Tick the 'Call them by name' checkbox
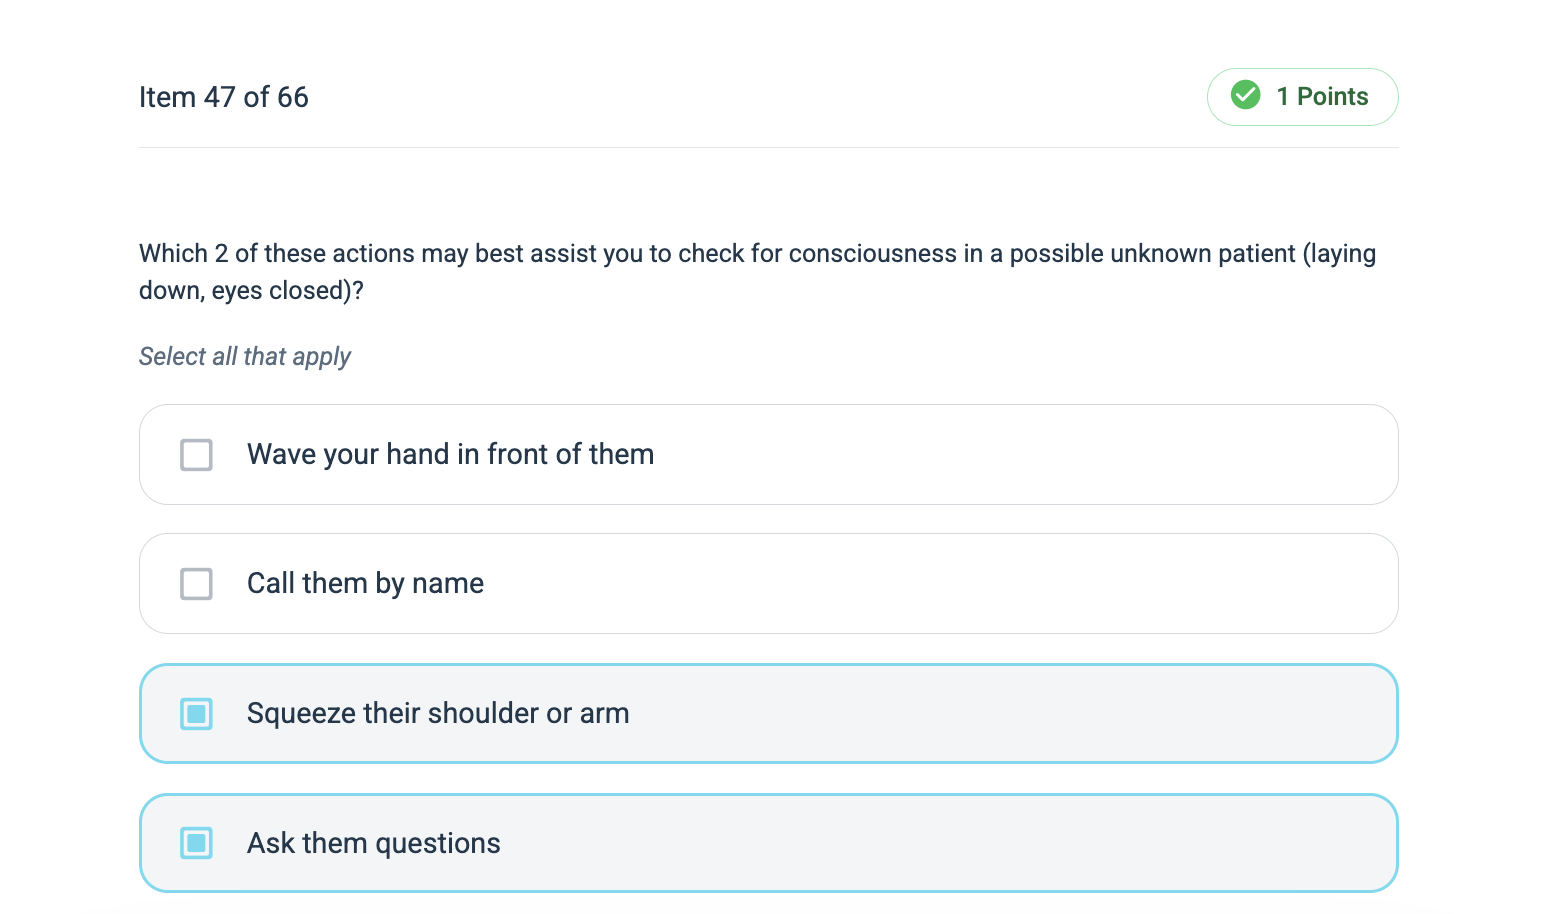Viewport: 1542px width, 914px height. [x=196, y=584]
